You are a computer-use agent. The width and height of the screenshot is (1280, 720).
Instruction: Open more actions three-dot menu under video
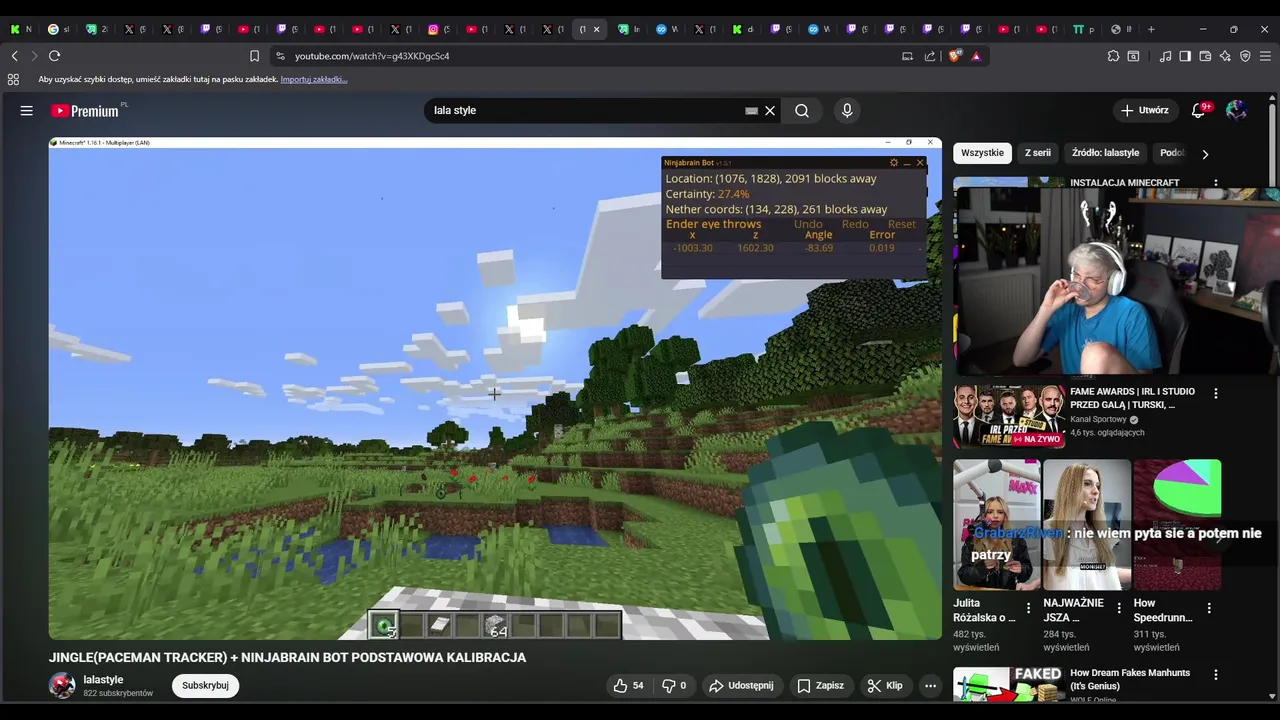(930, 685)
